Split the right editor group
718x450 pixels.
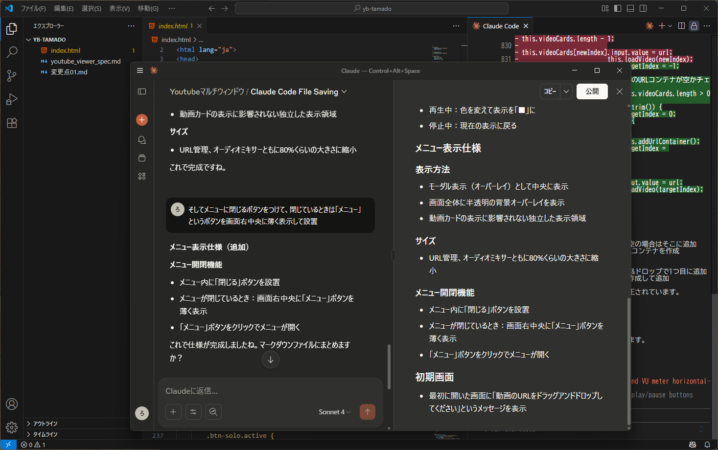coord(681,26)
